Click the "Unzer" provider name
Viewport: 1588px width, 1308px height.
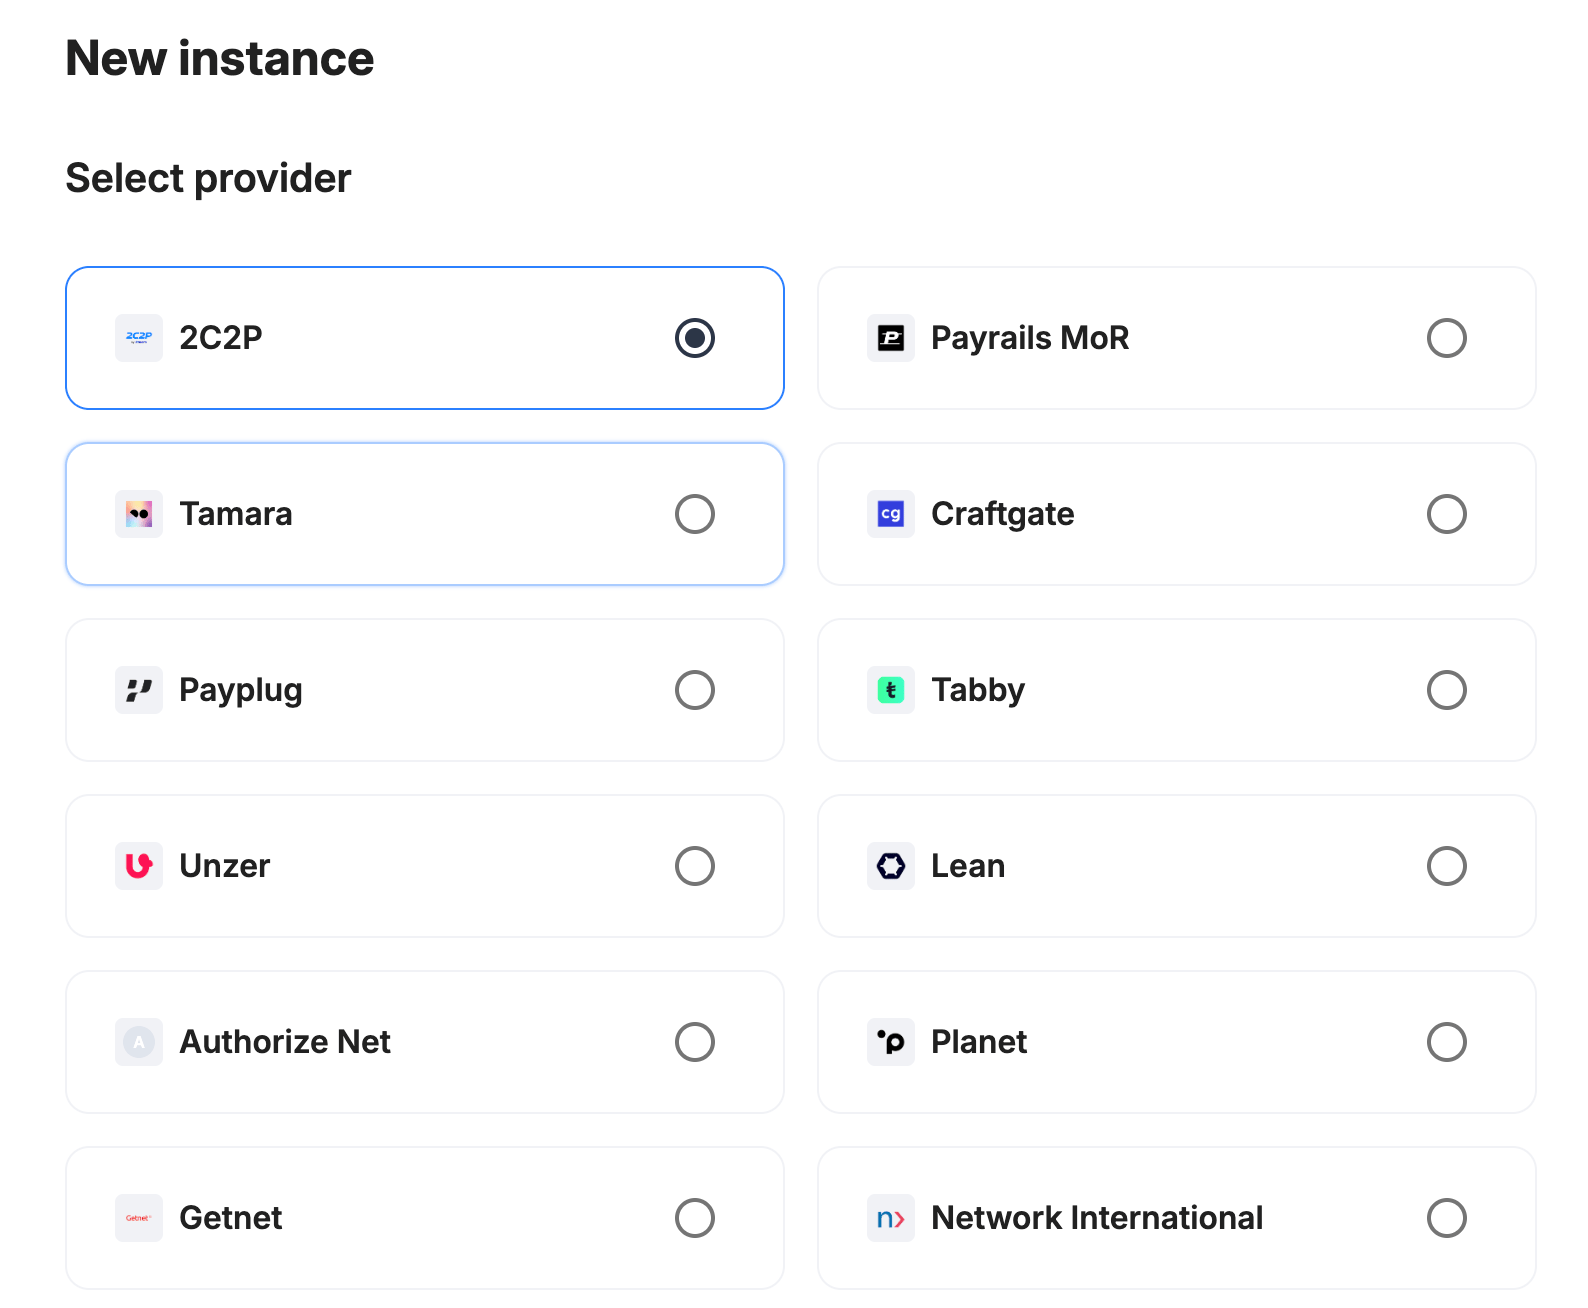pos(225,866)
